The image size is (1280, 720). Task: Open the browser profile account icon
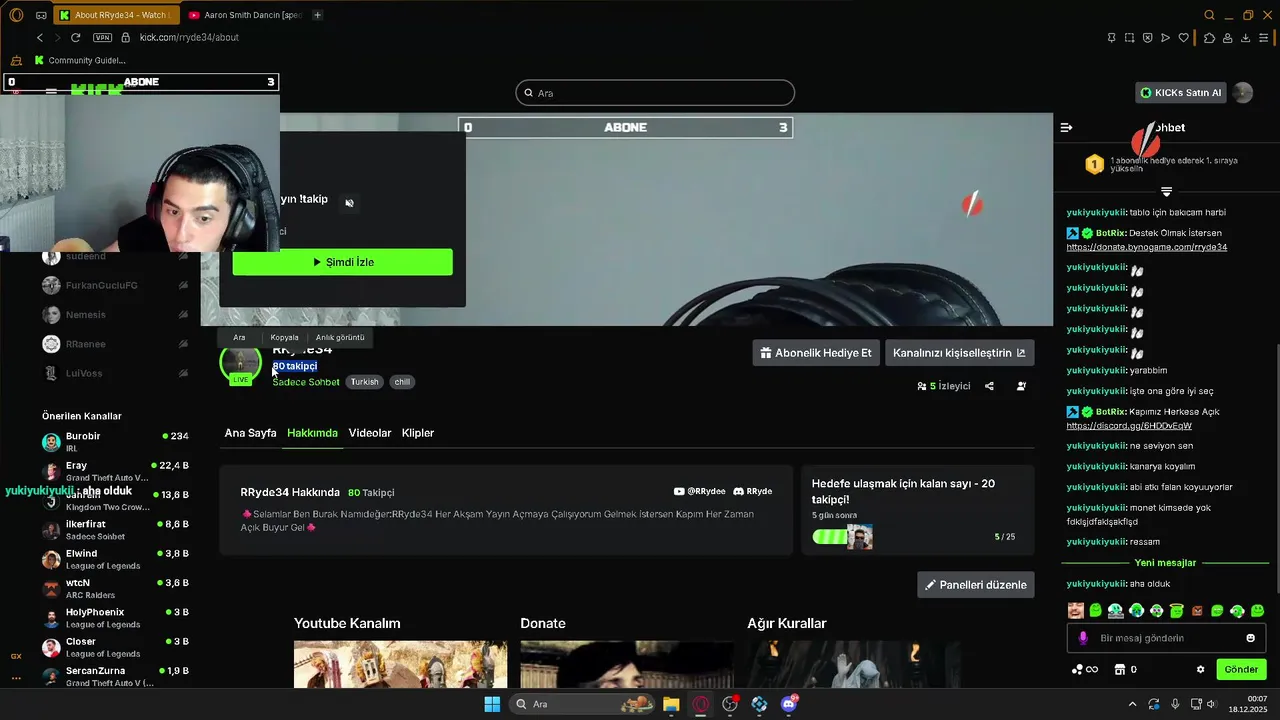click(x=1227, y=37)
